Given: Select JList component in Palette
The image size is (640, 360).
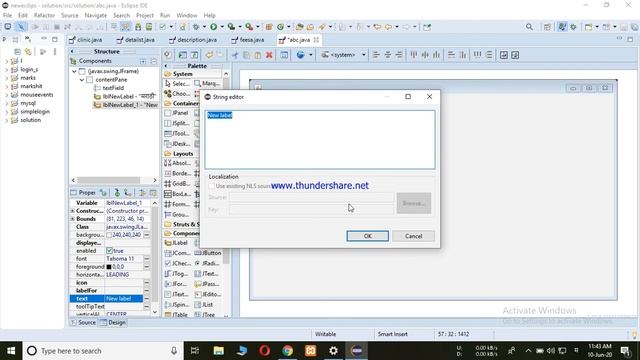Looking at the screenshot, I should [204, 304].
